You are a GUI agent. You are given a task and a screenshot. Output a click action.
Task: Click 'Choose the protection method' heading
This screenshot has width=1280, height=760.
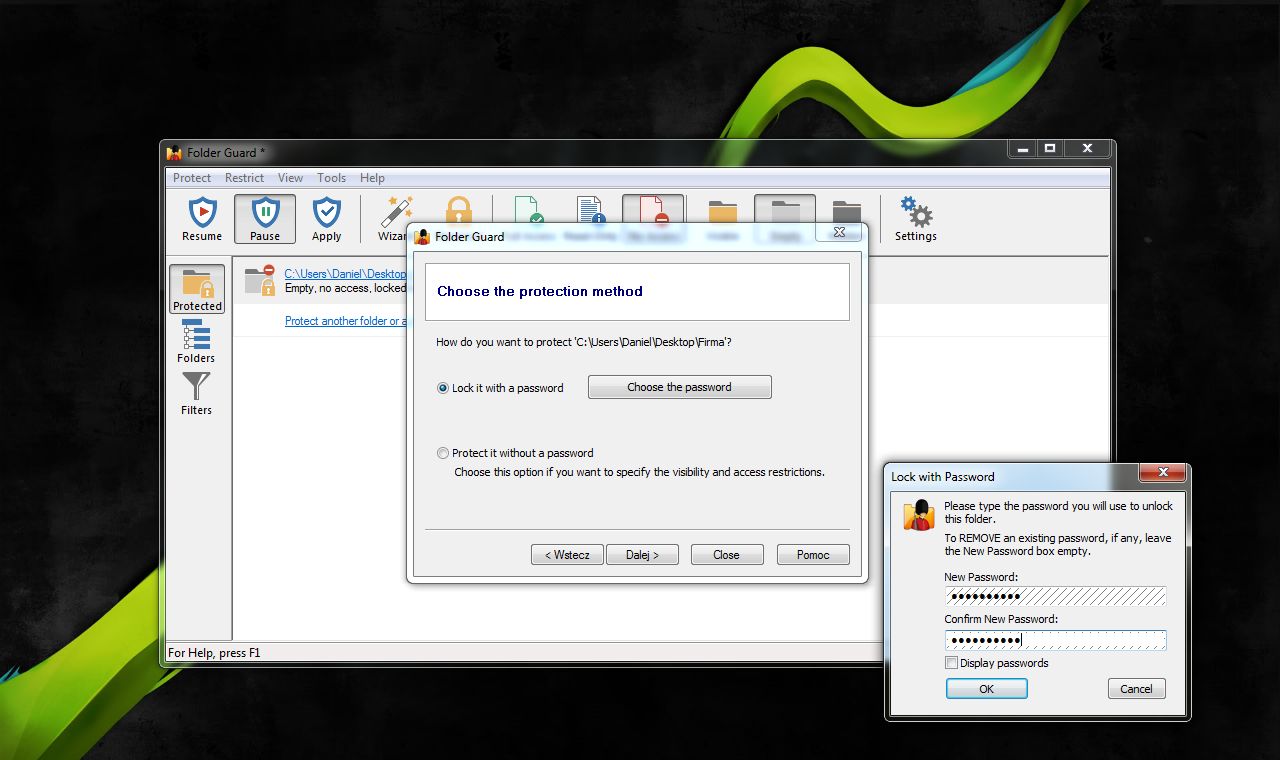(x=540, y=291)
